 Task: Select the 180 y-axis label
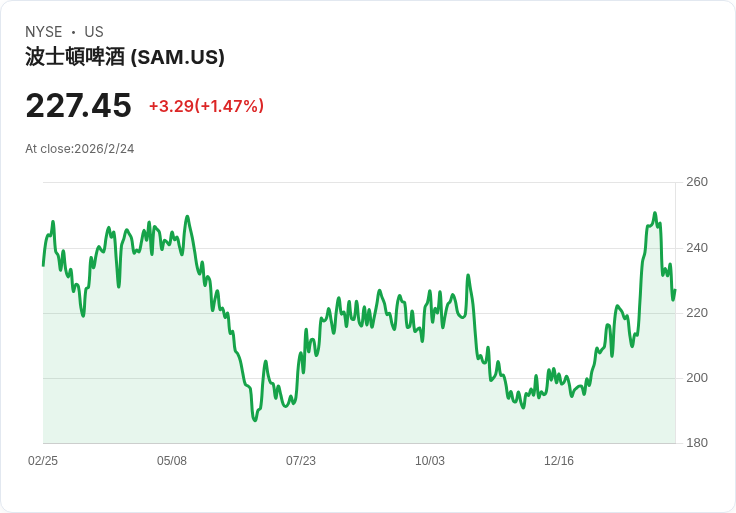697,443
